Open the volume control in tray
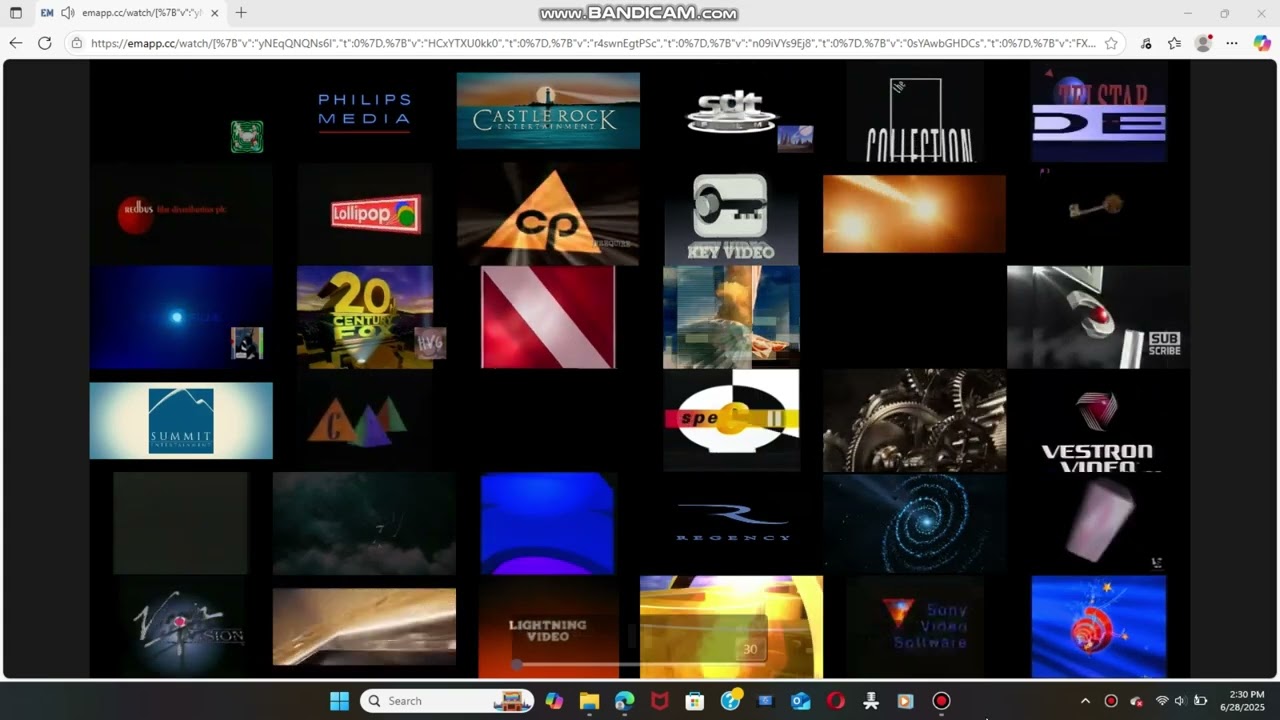Image resolution: width=1280 pixels, height=720 pixels. tap(1180, 701)
